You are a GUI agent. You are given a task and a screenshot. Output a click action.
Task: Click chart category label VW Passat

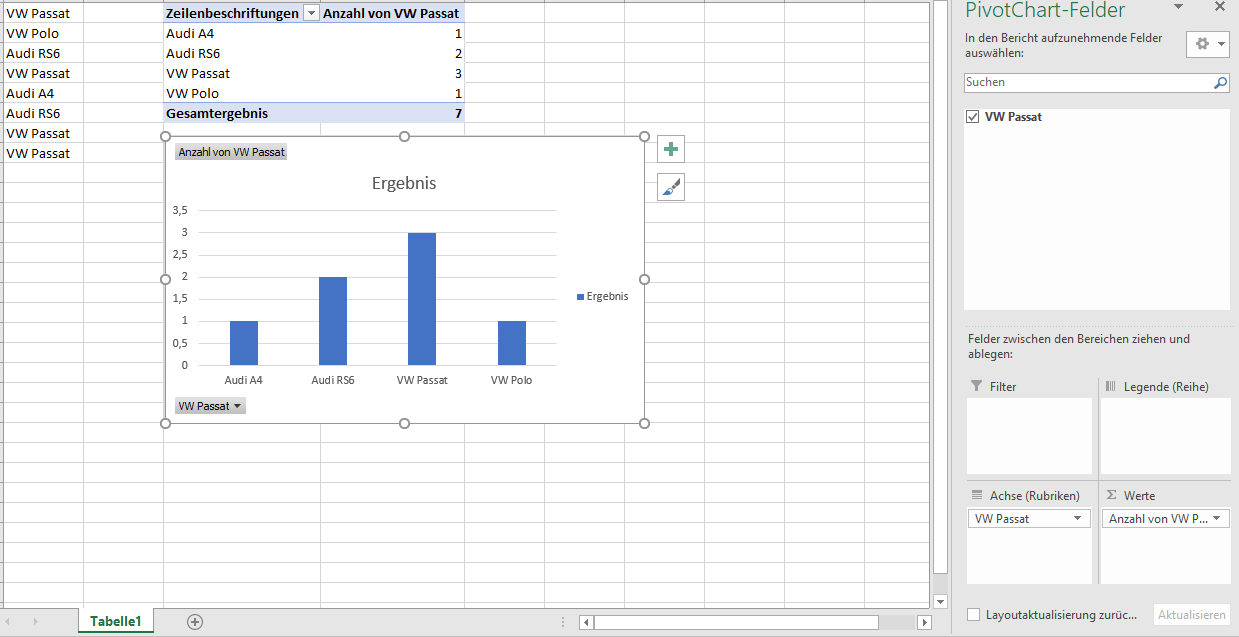coord(422,380)
